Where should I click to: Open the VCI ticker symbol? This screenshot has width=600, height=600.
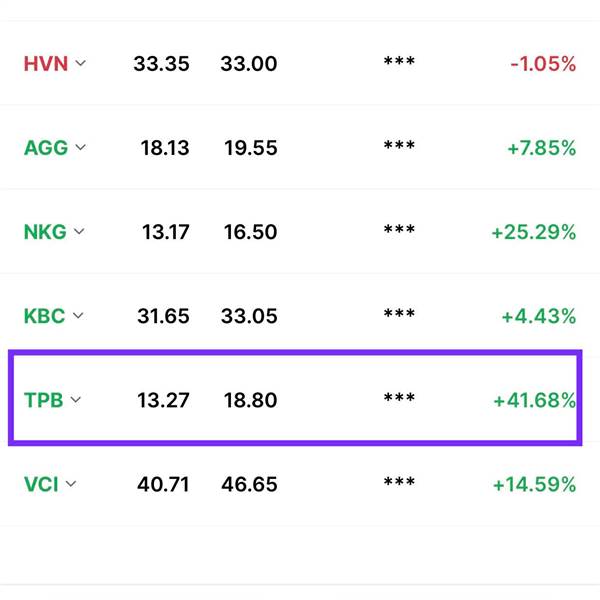click(41, 484)
